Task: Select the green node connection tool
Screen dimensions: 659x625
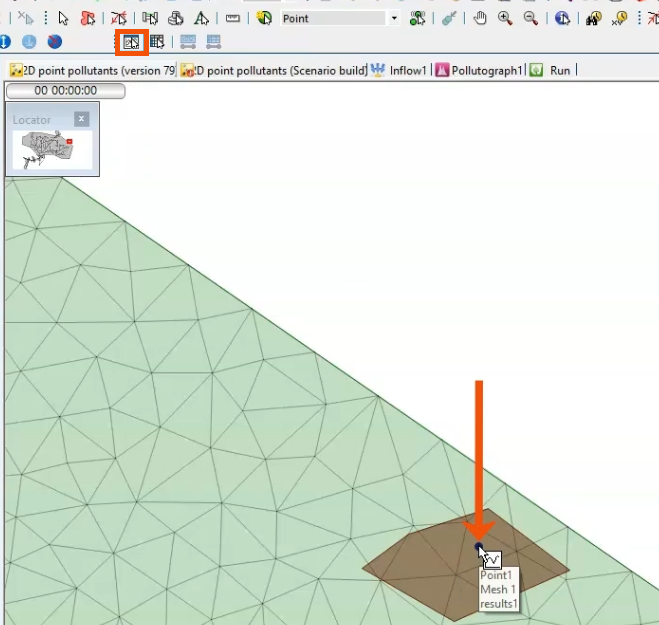Action: point(417,18)
